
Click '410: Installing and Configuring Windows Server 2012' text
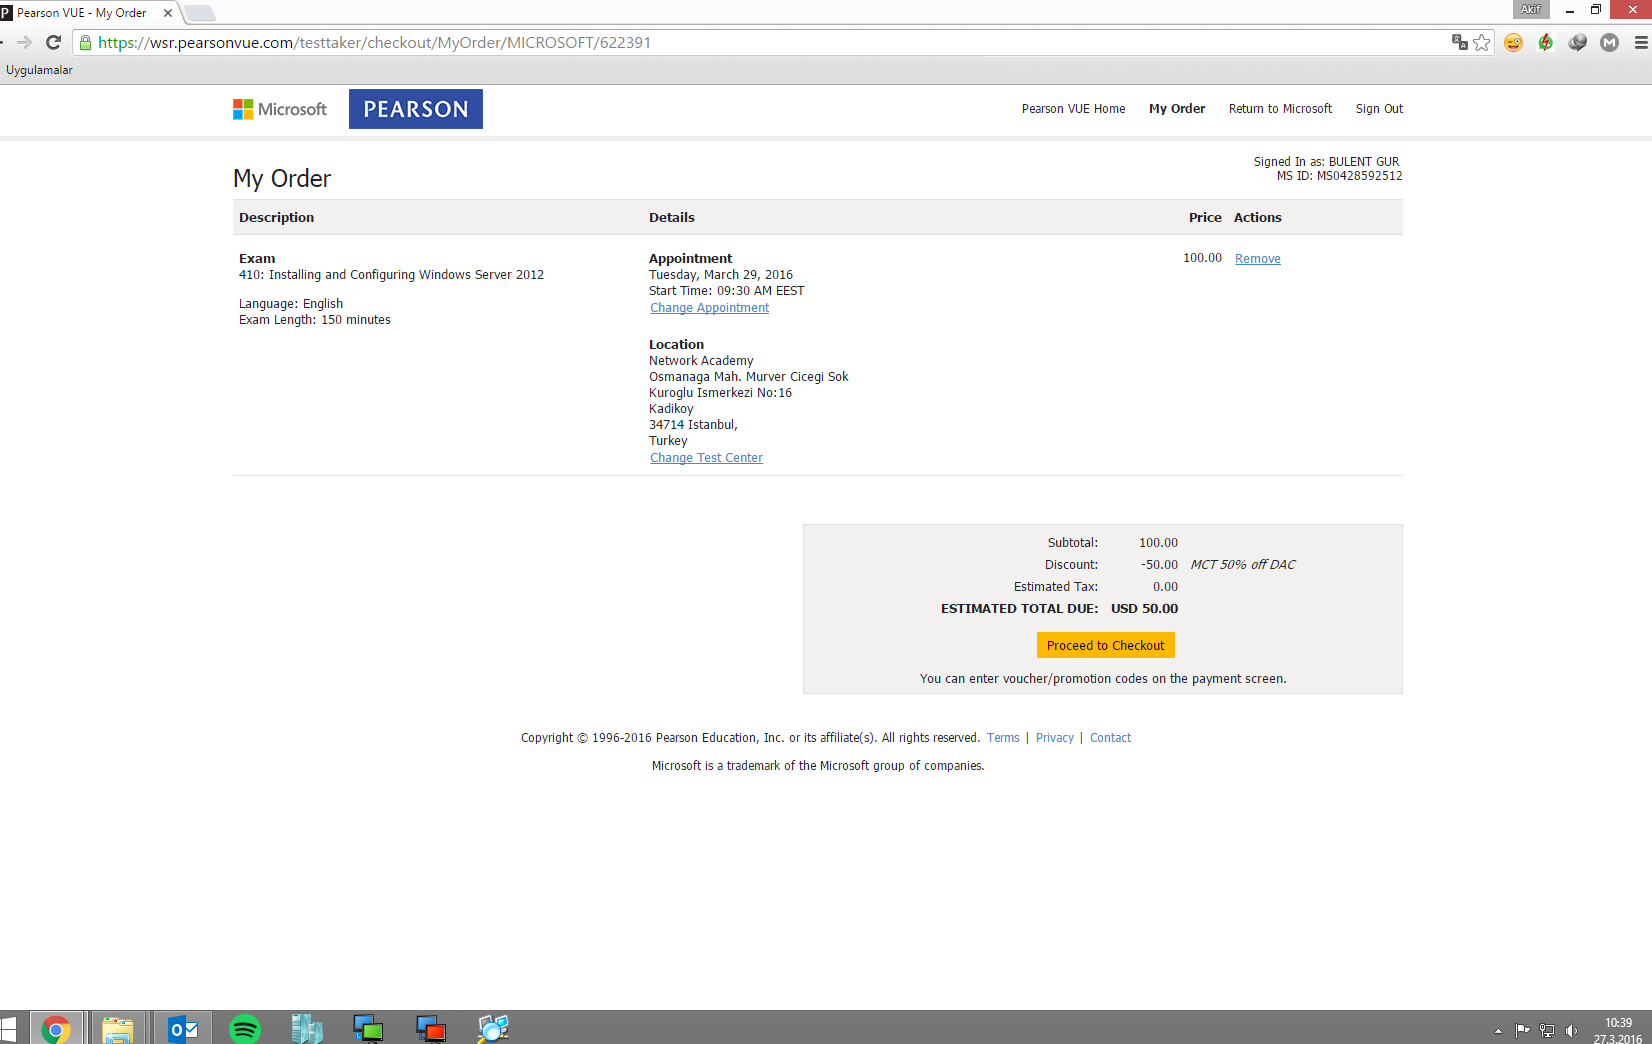coord(391,275)
